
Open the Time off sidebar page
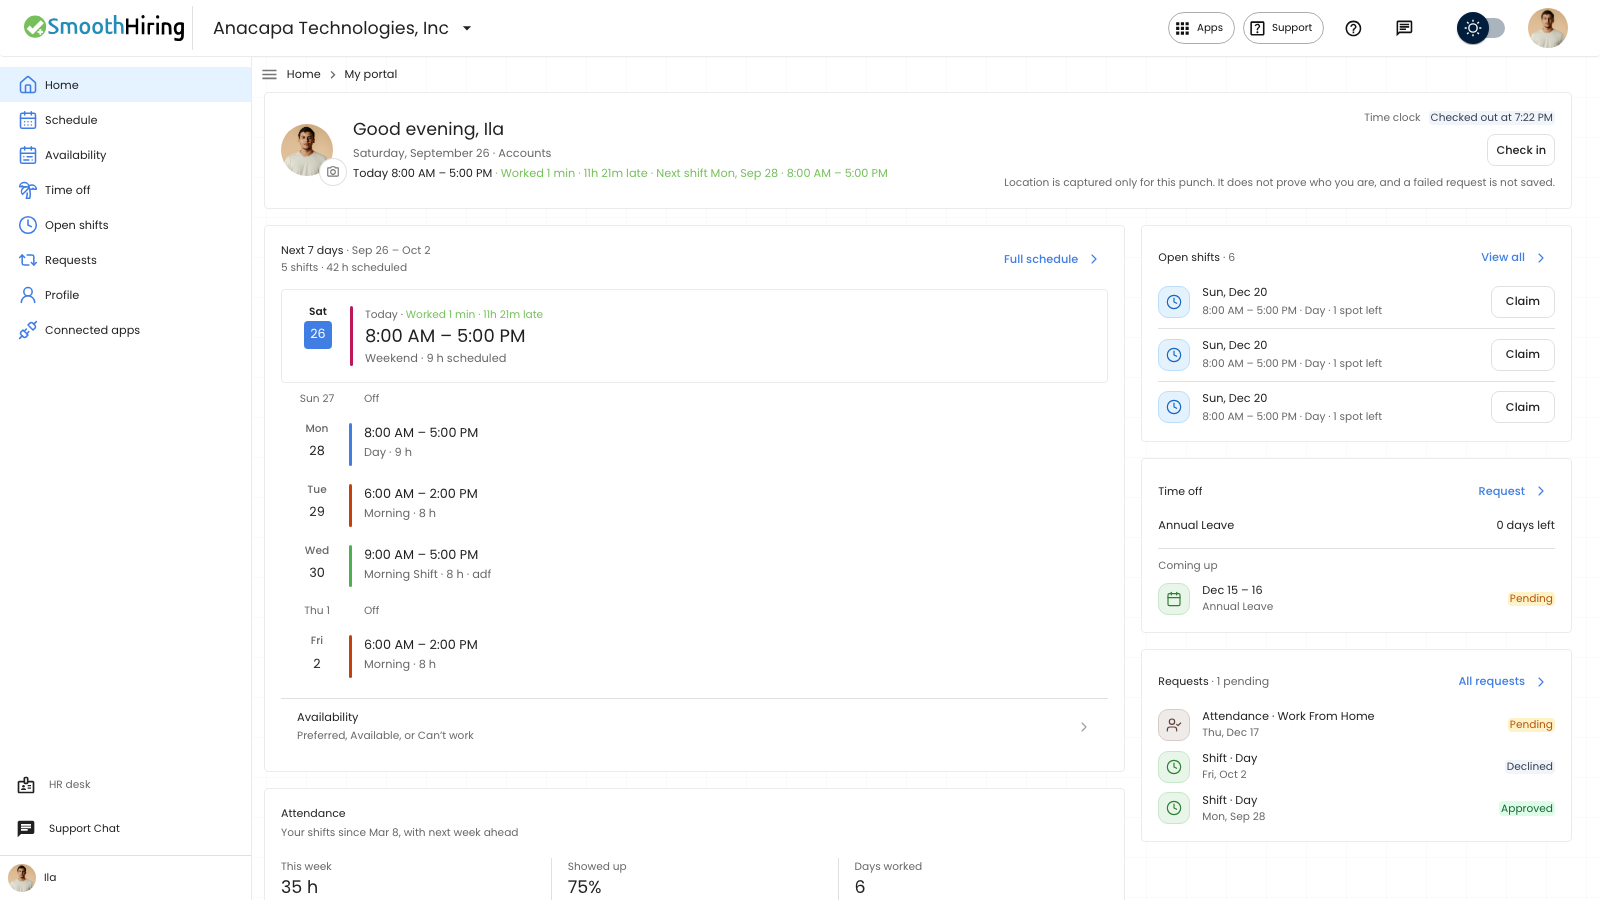[125, 190]
